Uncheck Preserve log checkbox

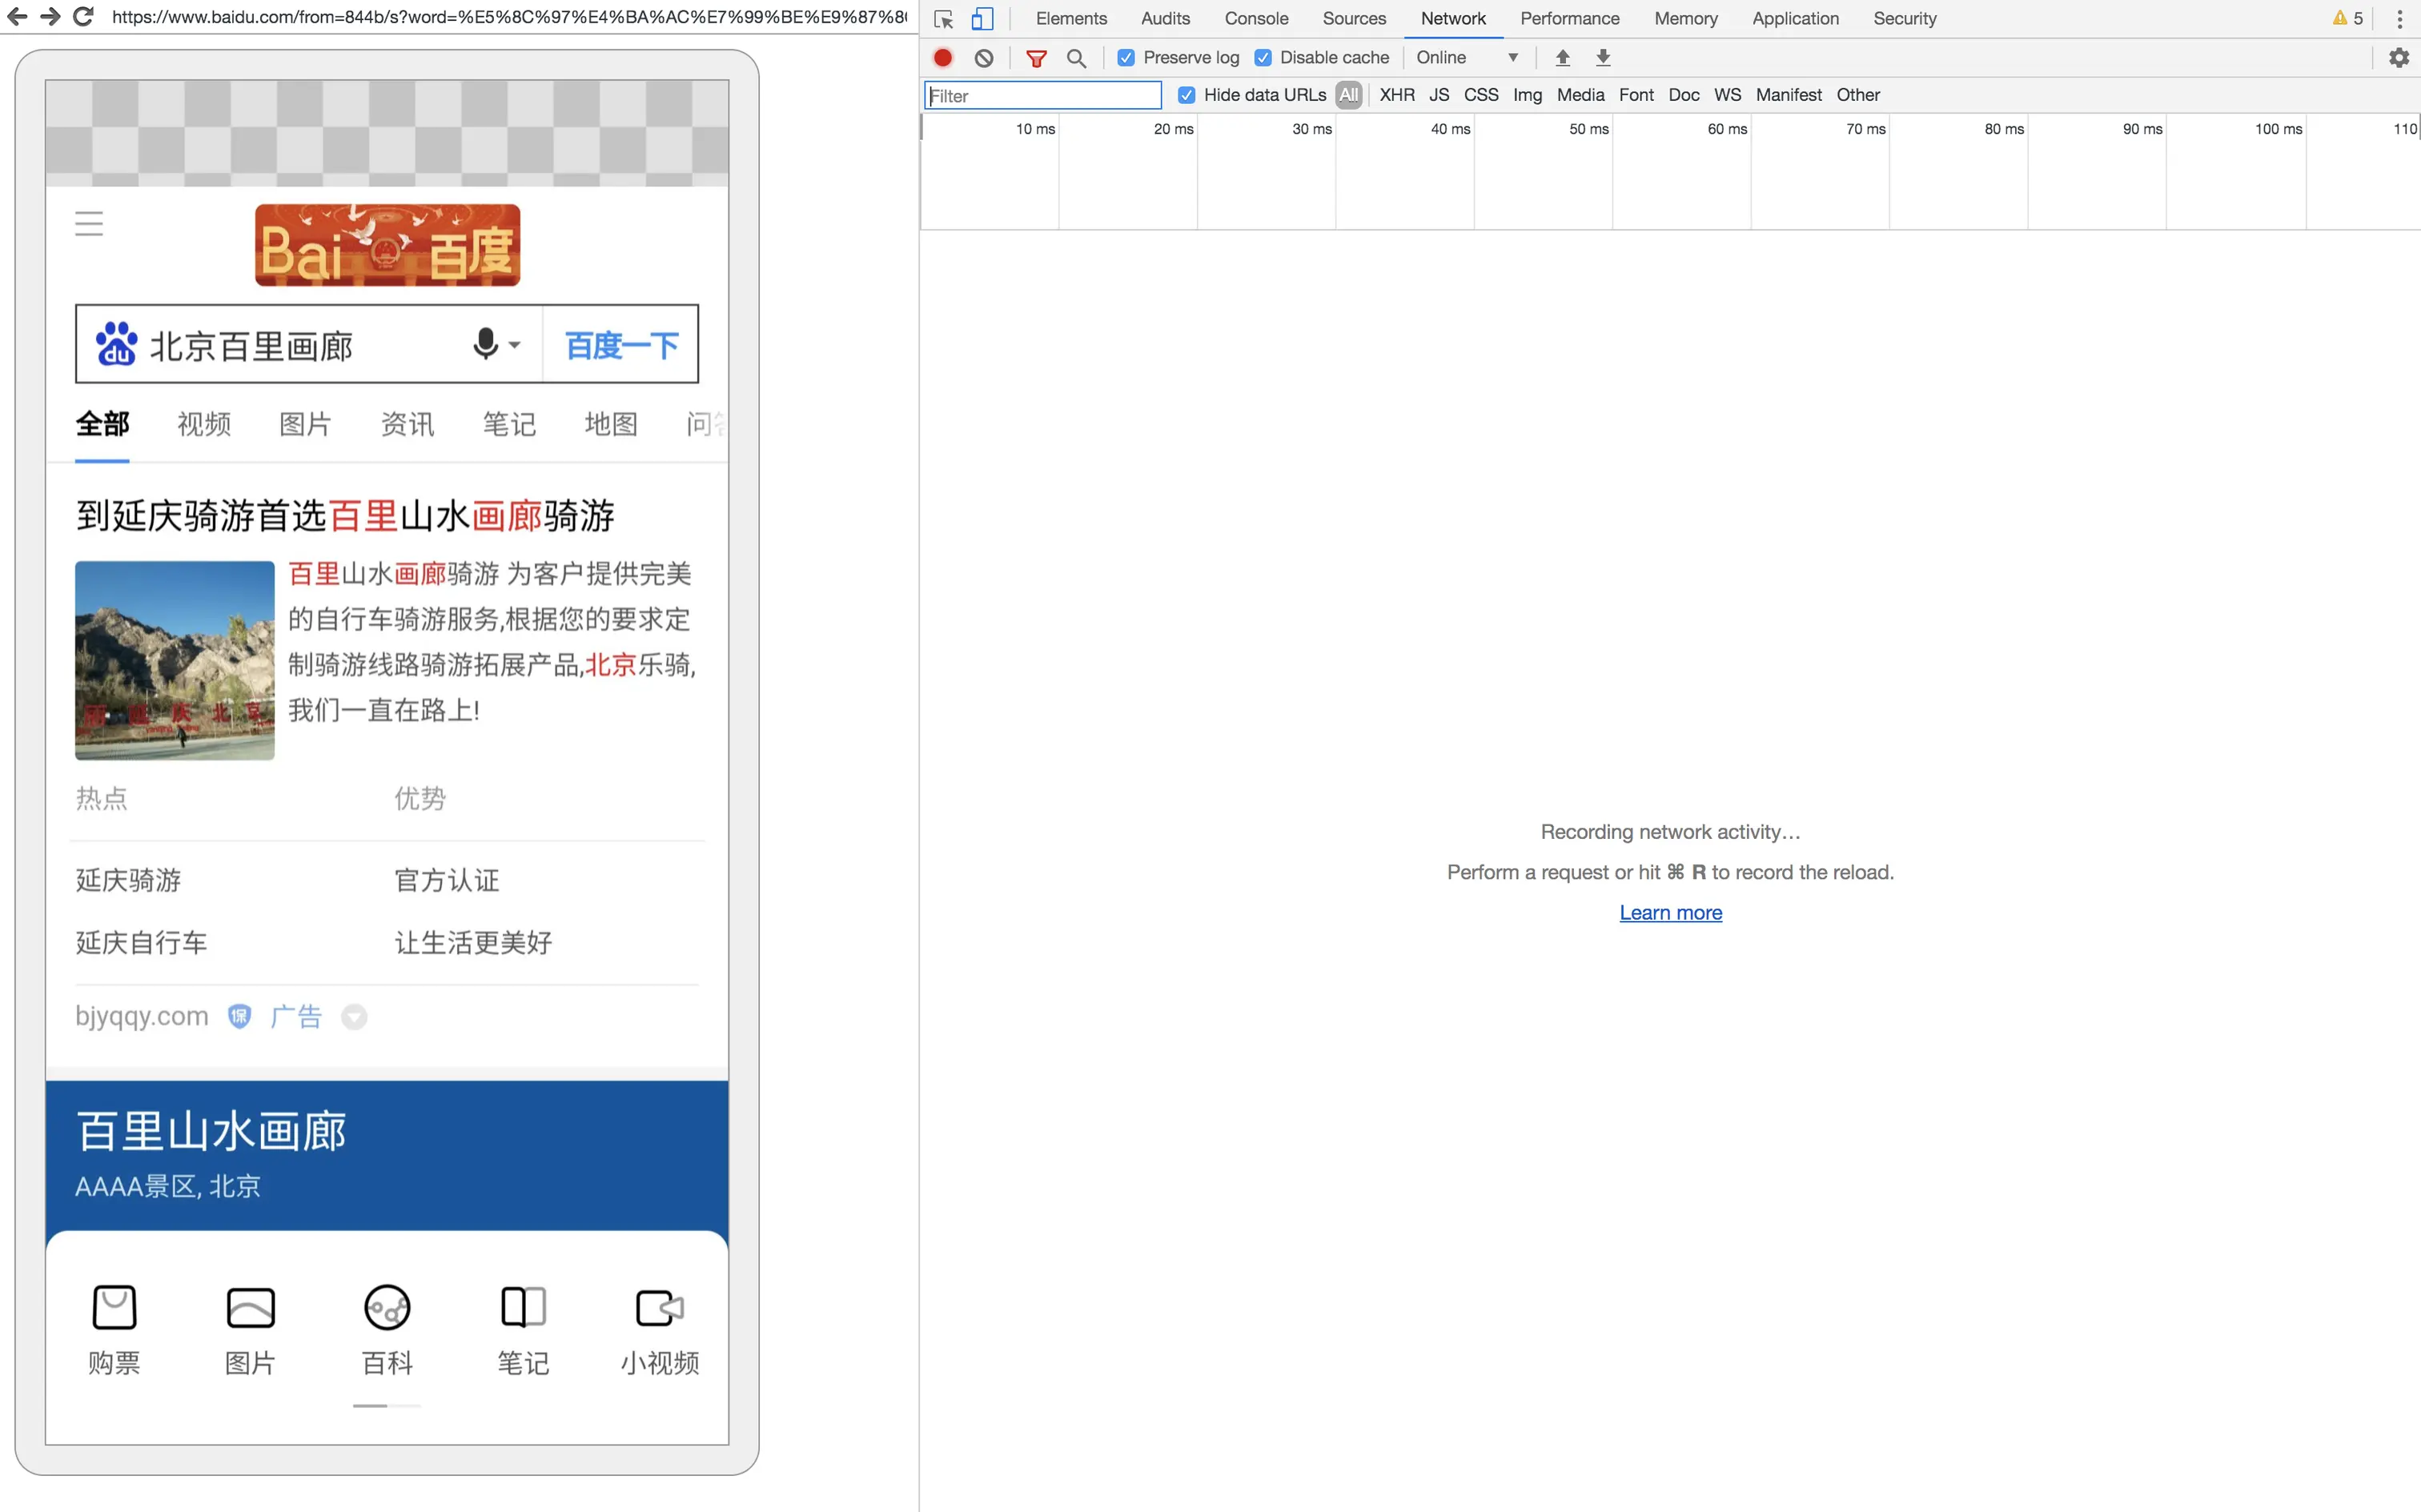(1126, 58)
